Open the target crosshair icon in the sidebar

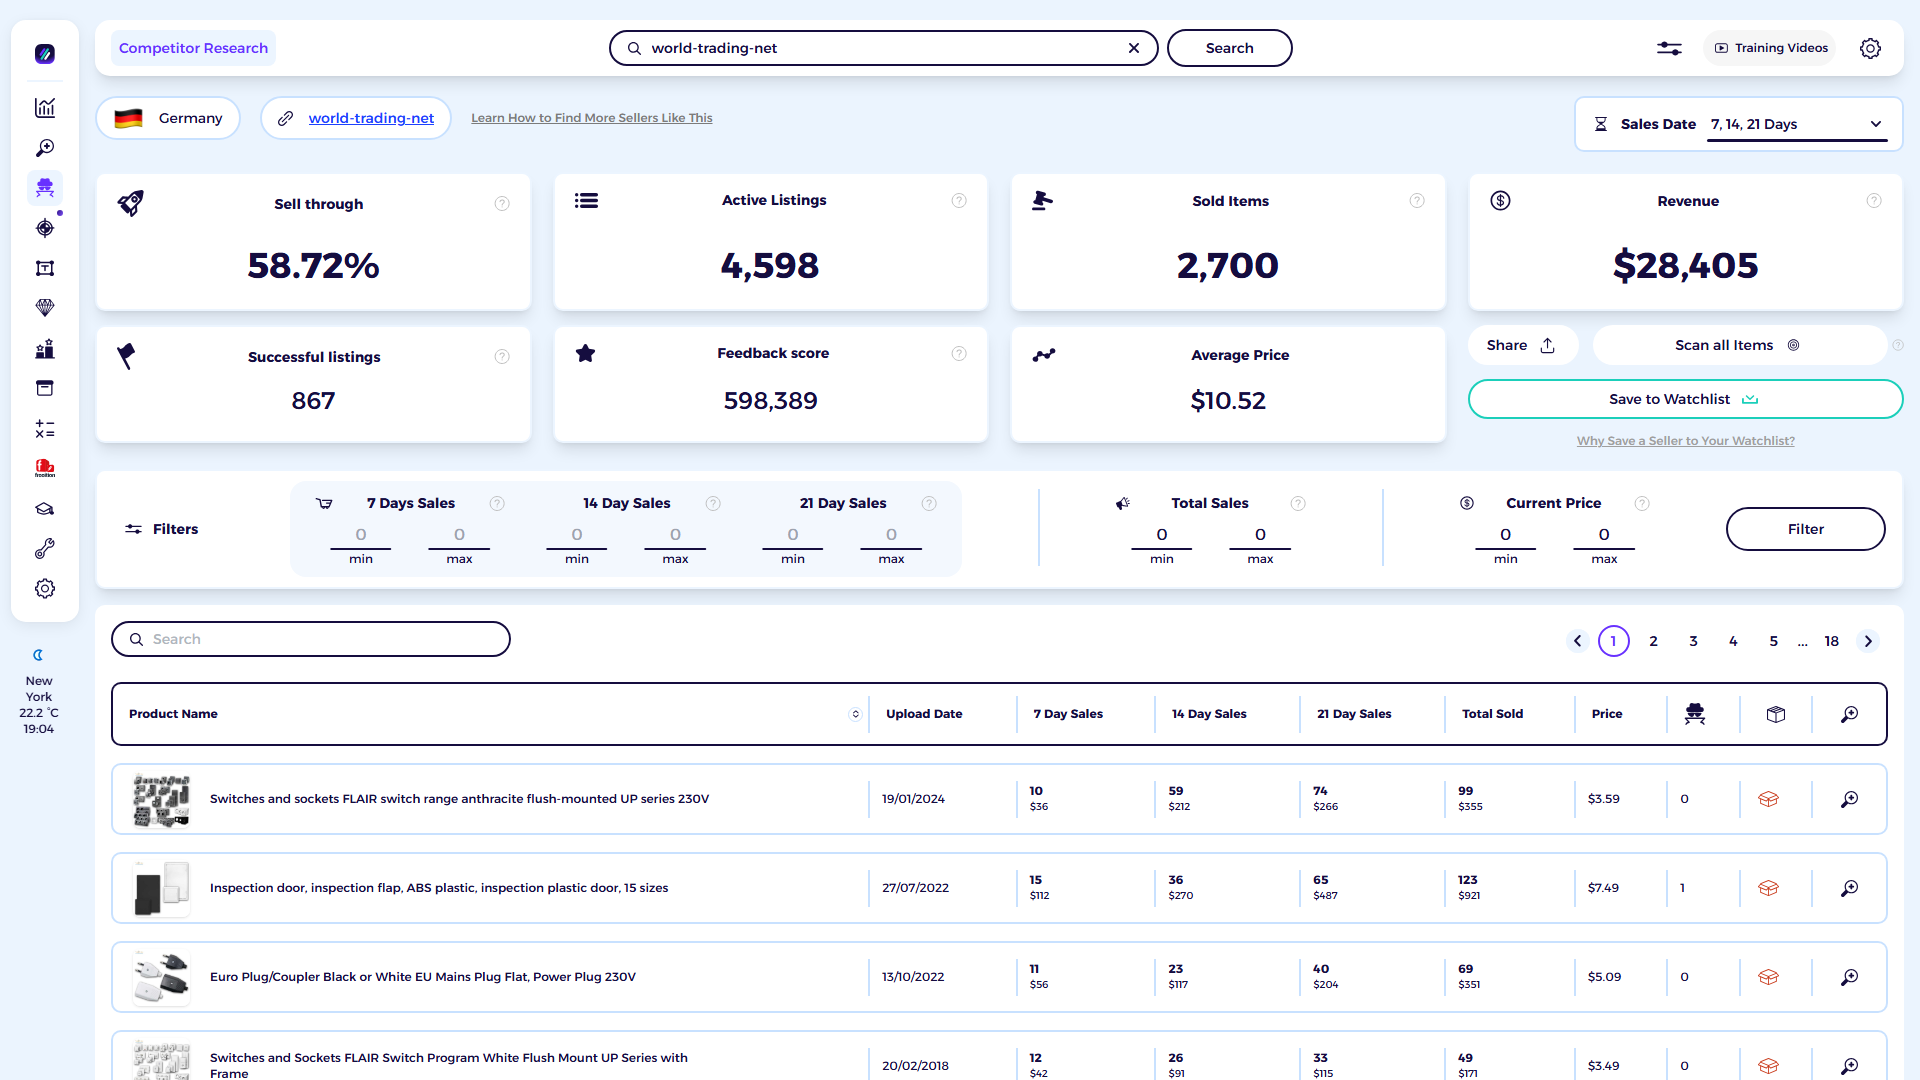click(x=45, y=228)
